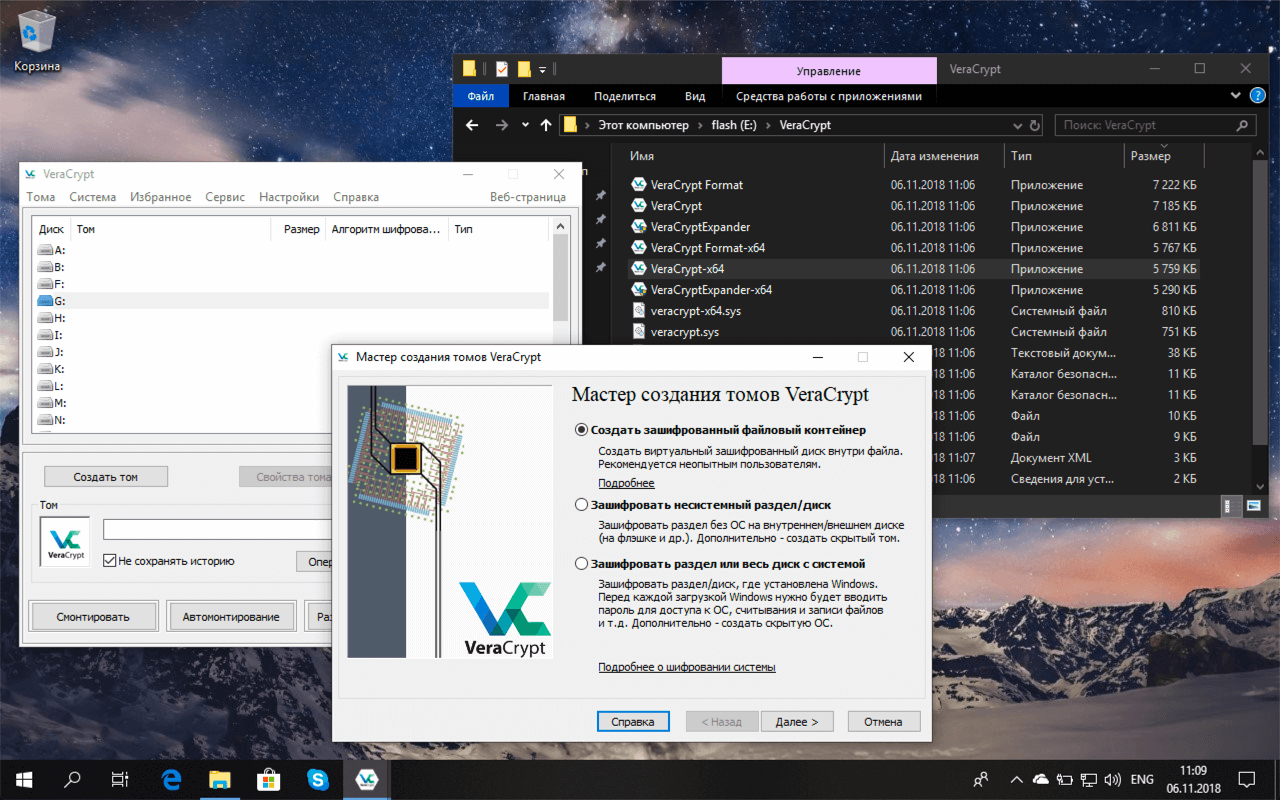Open Explorer help question mark icon

coord(1257,96)
